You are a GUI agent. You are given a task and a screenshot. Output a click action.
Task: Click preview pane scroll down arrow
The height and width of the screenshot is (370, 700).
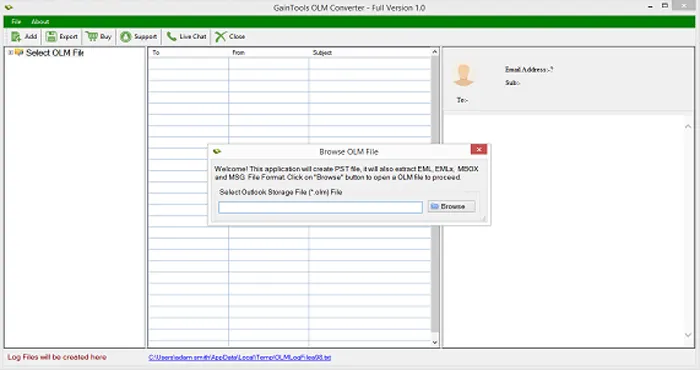(x=688, y=335)
